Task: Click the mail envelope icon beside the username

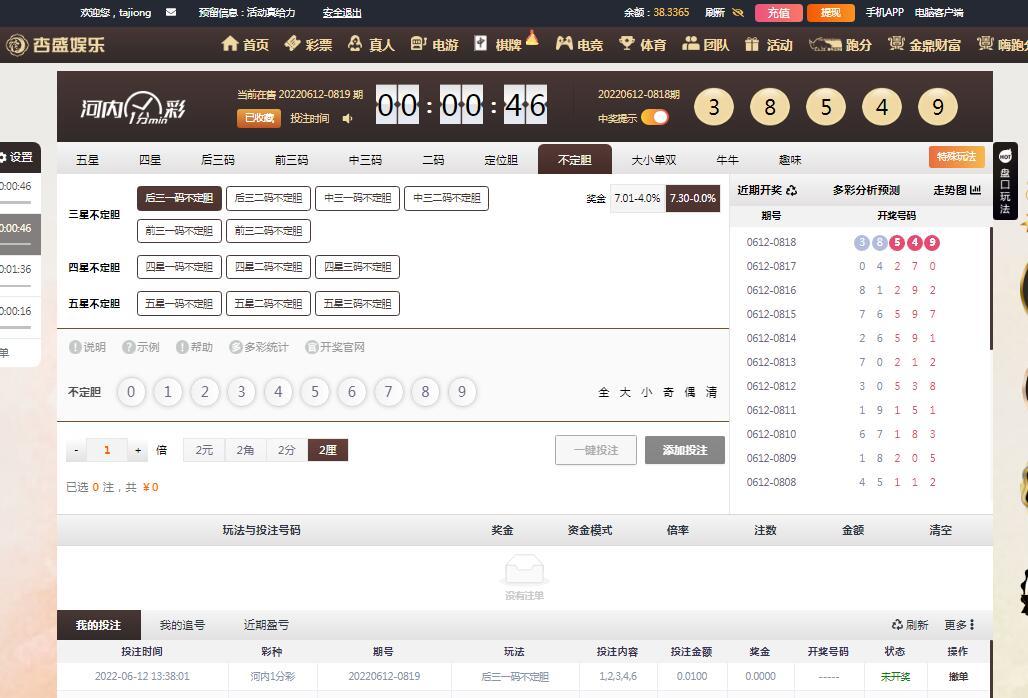Action: pyautogui.click(x=171, y=13)
